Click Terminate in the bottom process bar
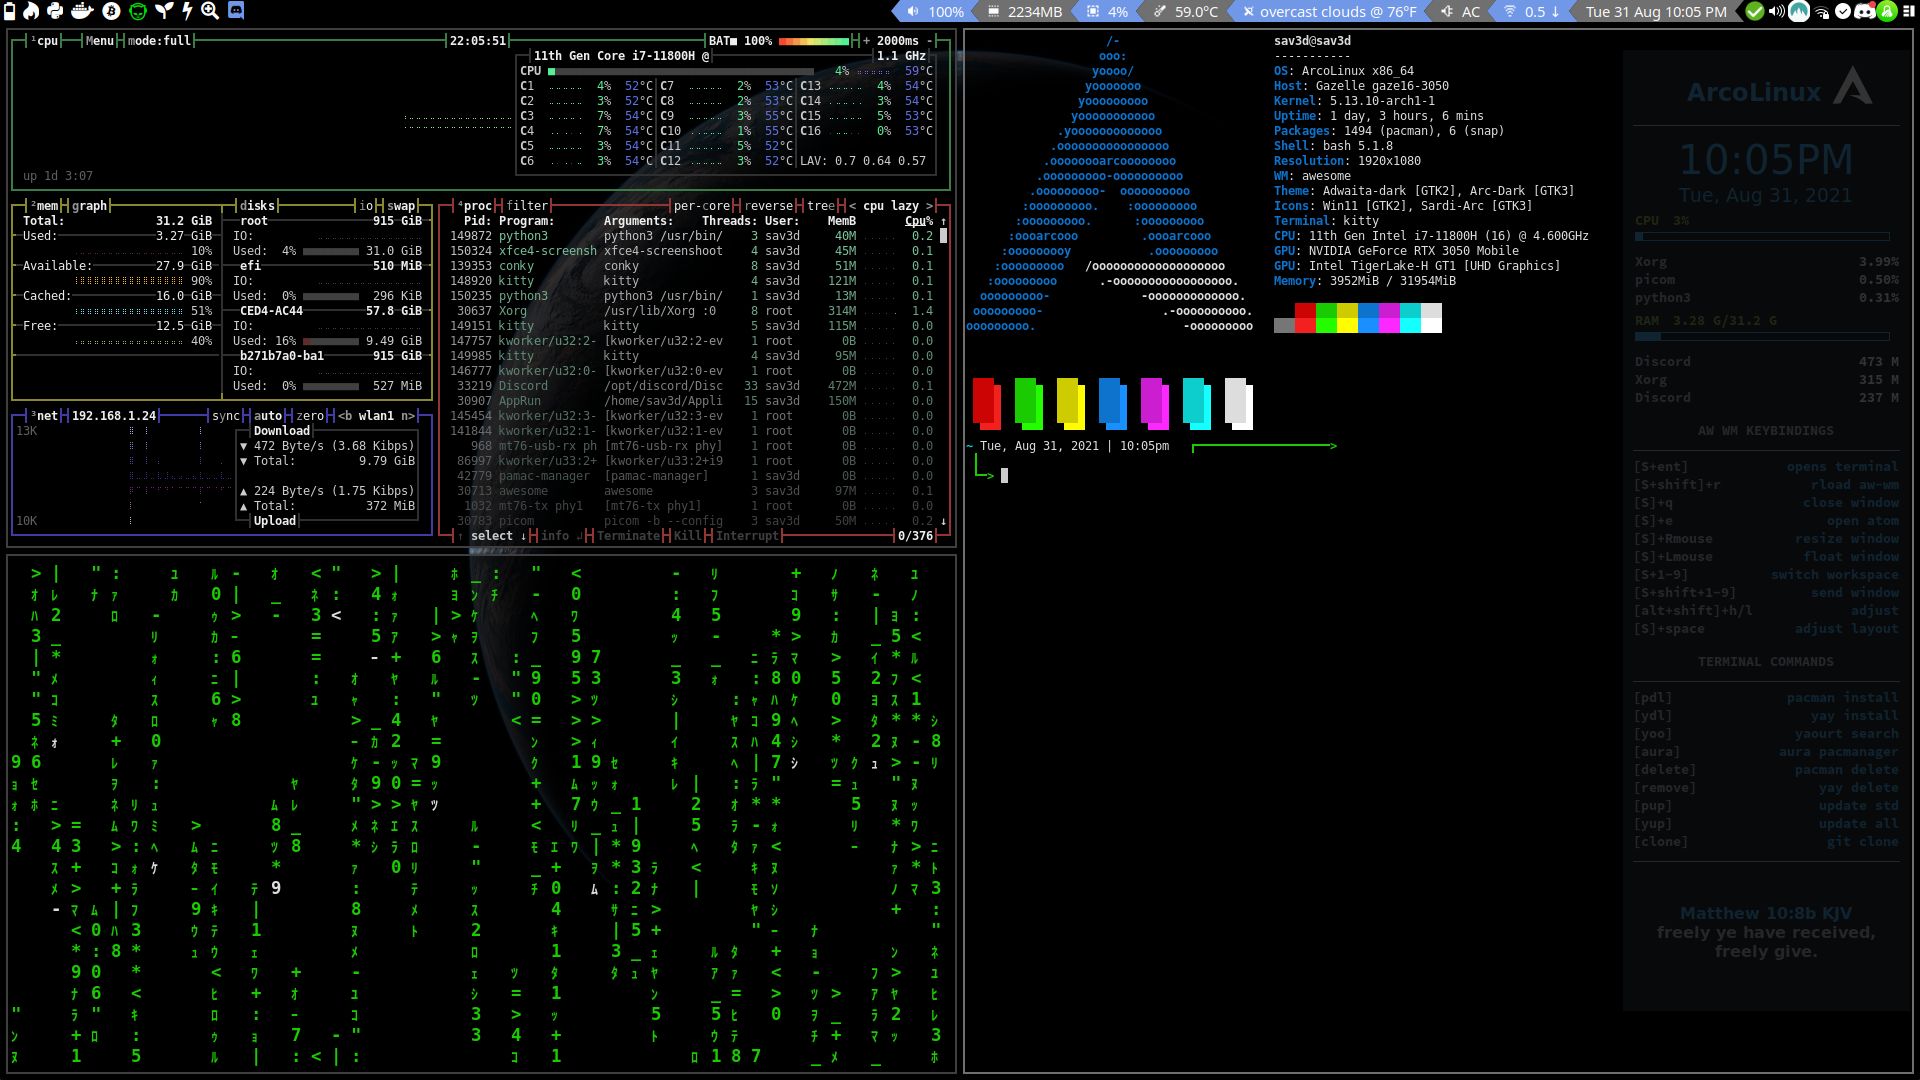Screen dimensions: 1920x1080 629,536
